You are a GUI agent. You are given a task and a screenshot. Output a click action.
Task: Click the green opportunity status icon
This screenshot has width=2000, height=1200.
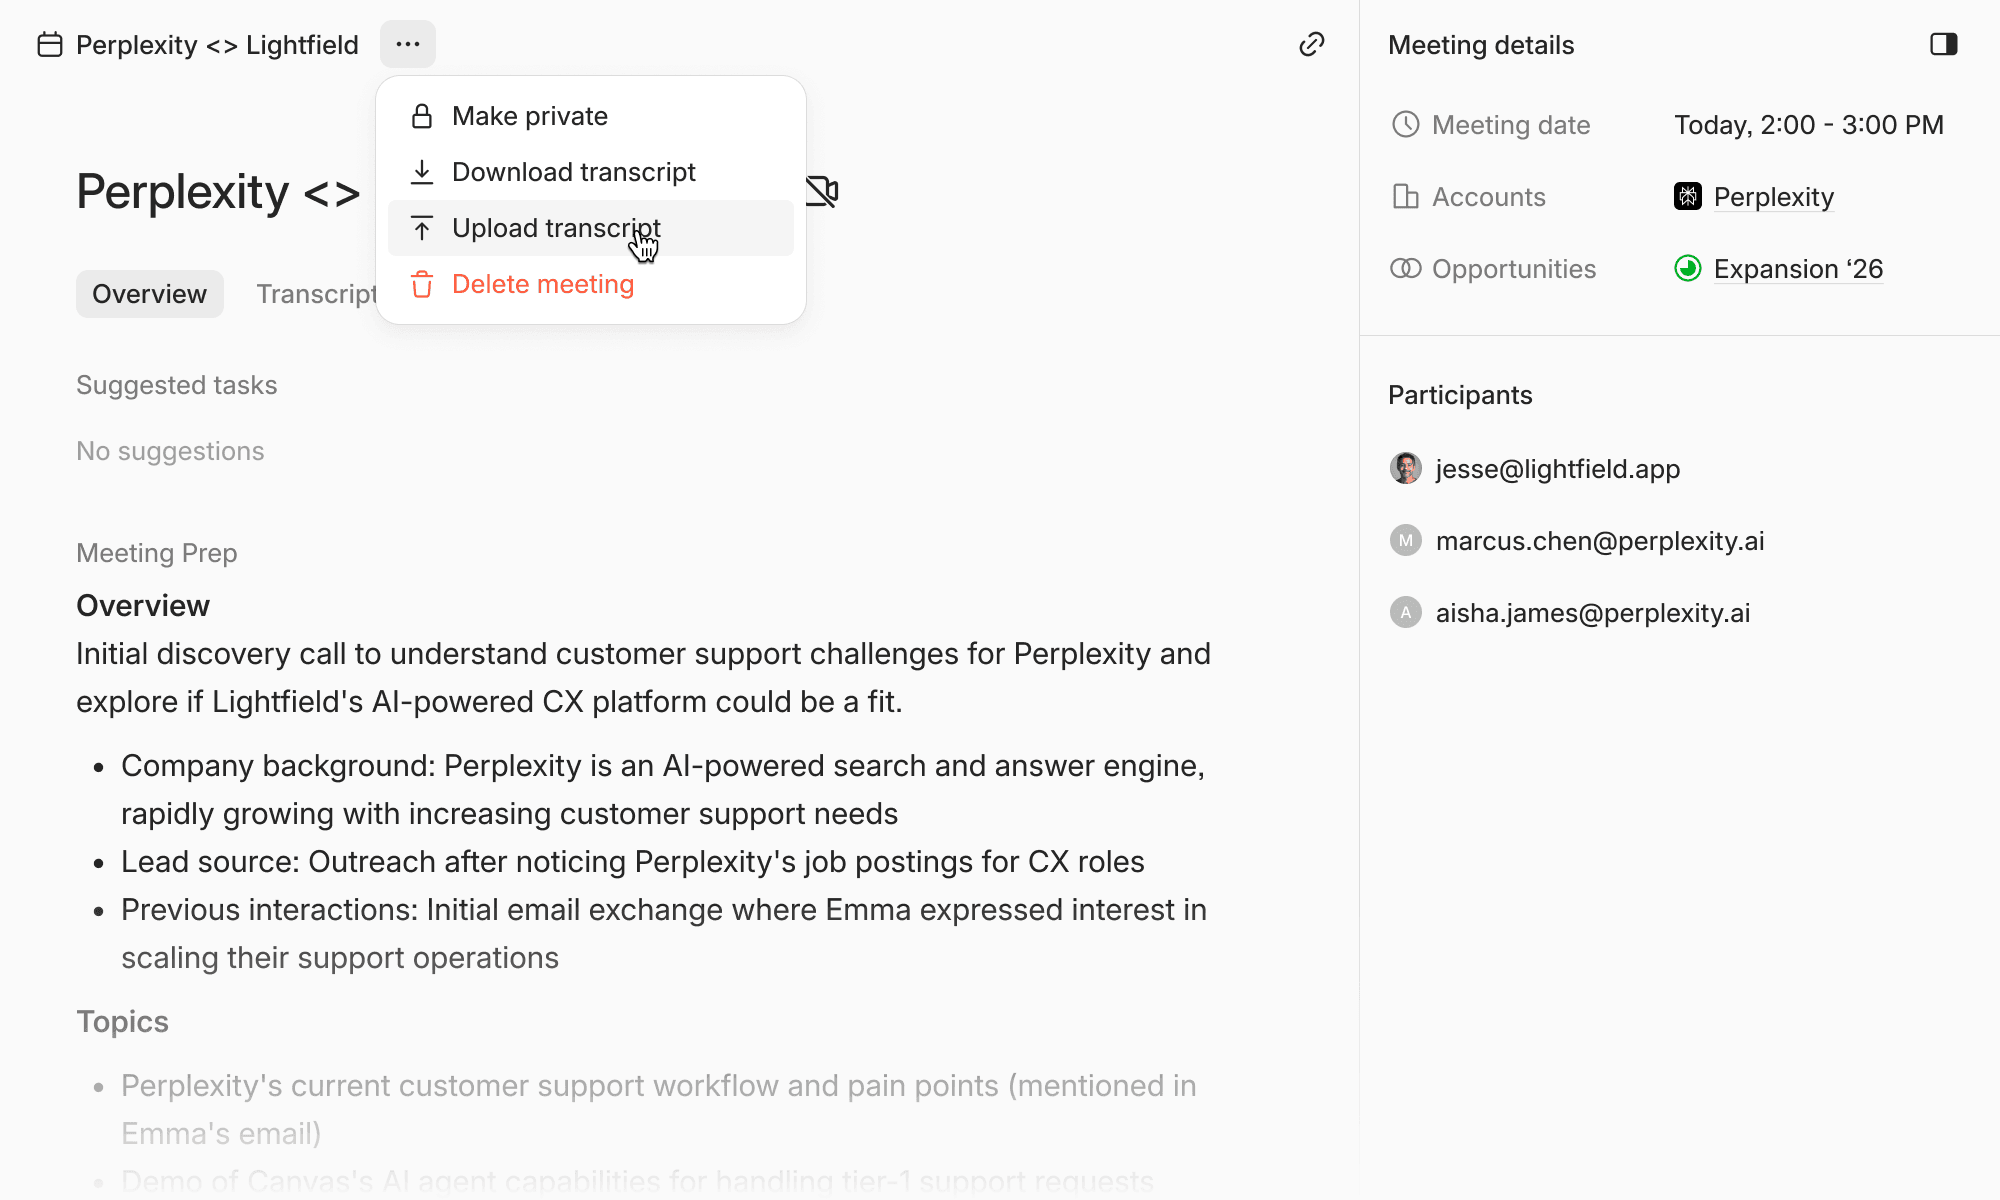tap(1688, 268)
